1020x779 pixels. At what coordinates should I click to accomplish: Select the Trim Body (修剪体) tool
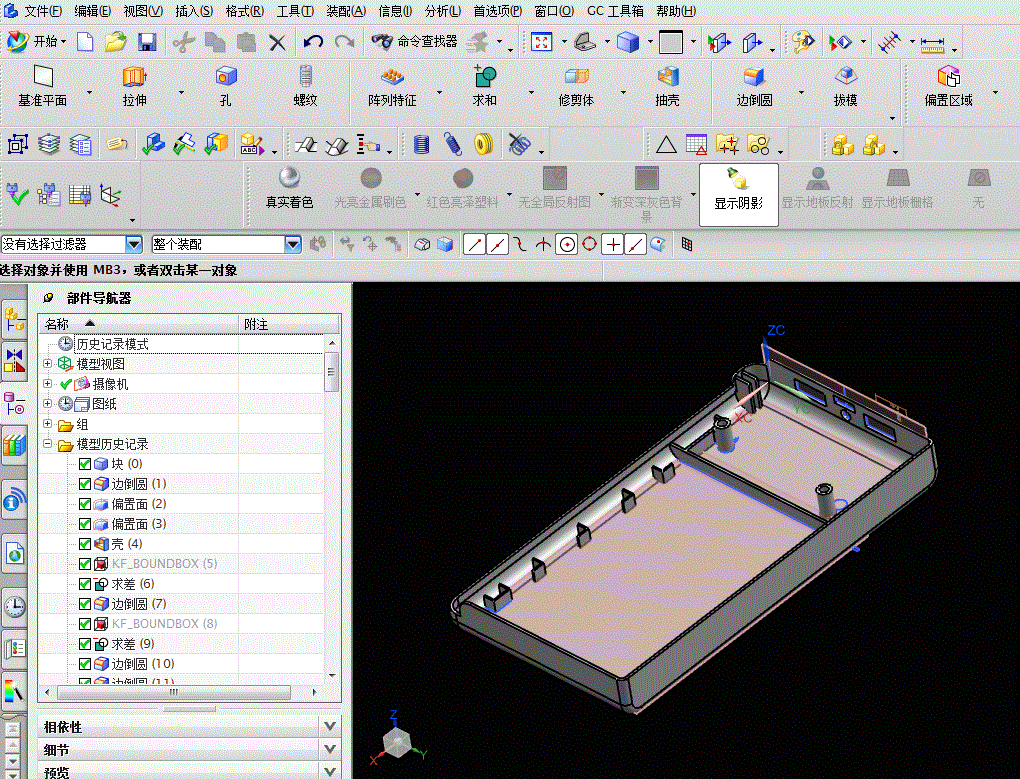(576, 86)
